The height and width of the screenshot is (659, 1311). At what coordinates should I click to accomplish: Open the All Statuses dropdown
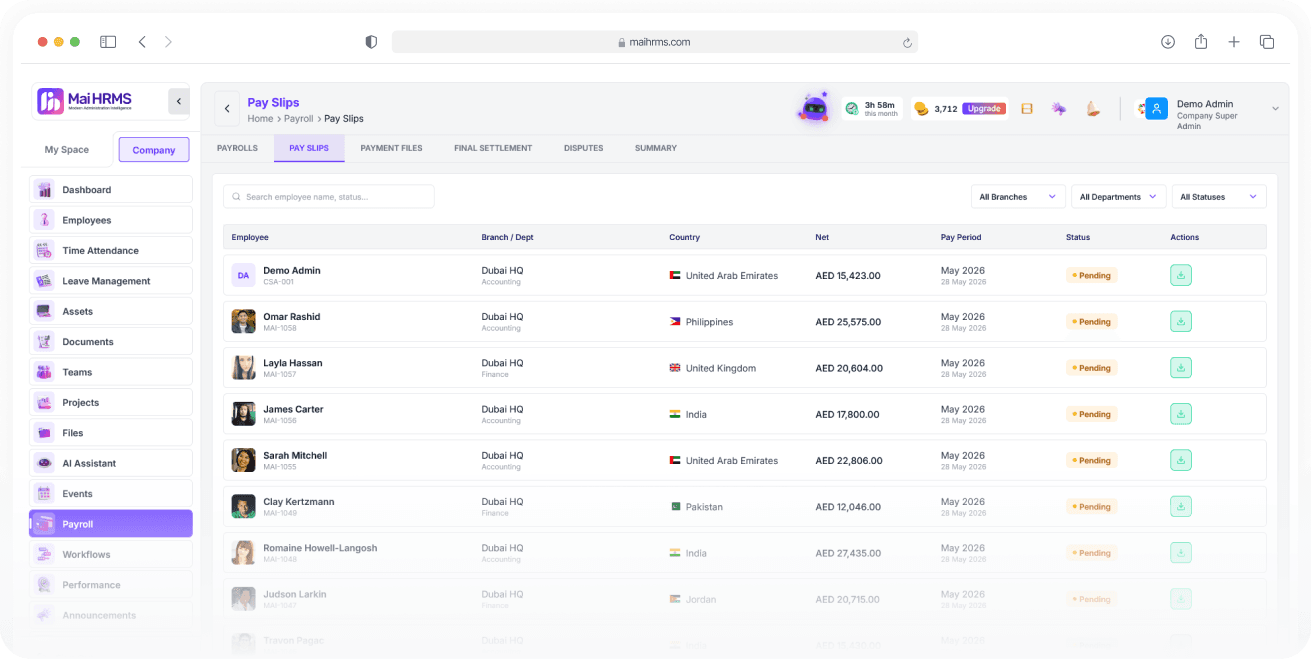point(1219,197)
